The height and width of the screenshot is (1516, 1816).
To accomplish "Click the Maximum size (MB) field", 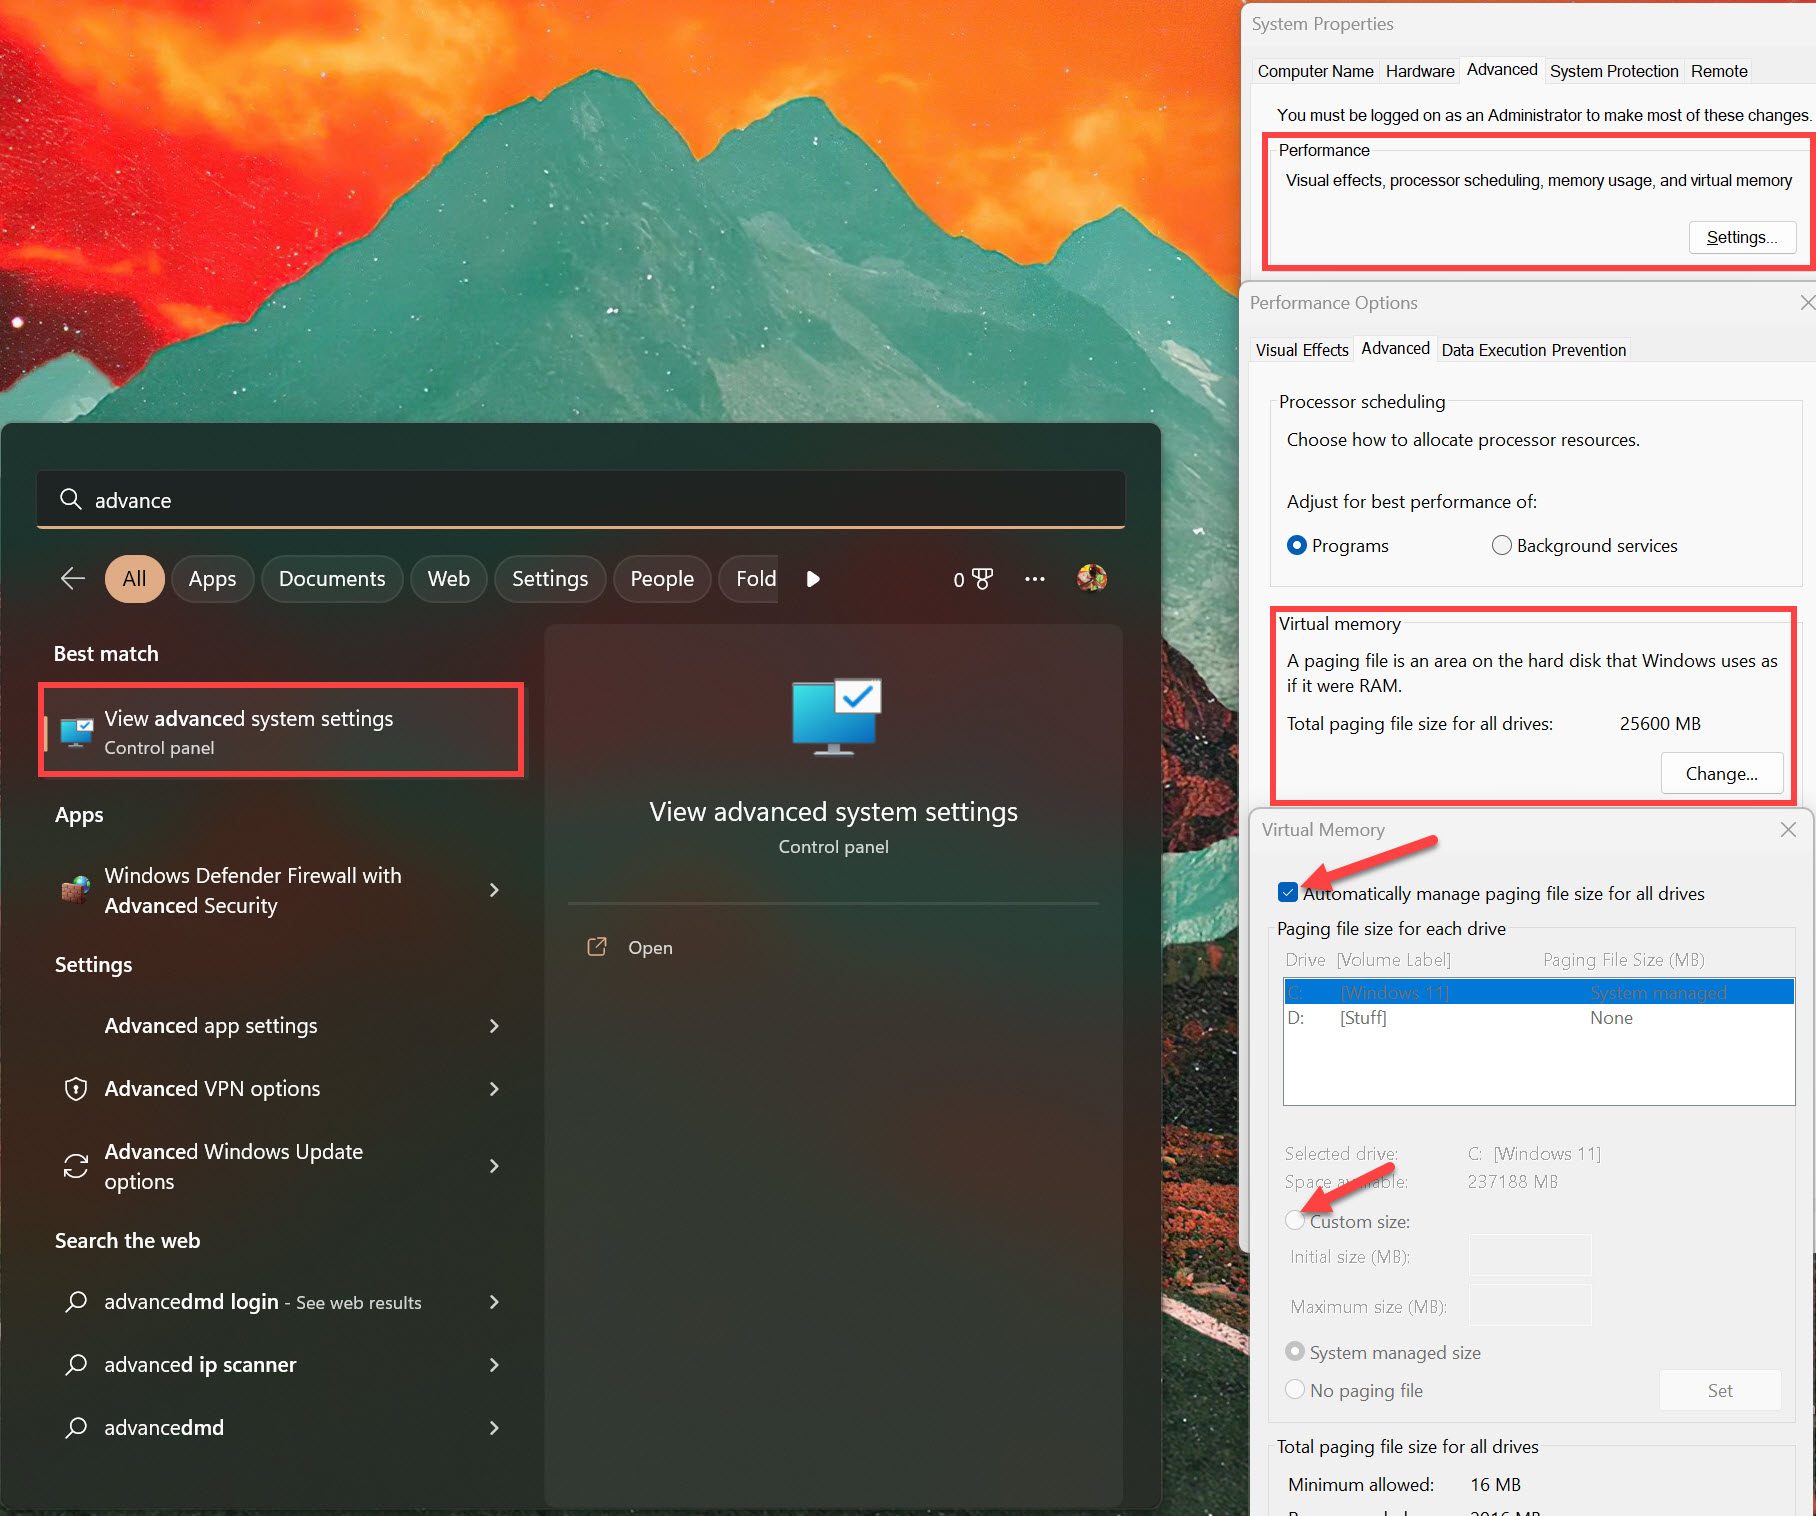I will tap(1529, 1306).
